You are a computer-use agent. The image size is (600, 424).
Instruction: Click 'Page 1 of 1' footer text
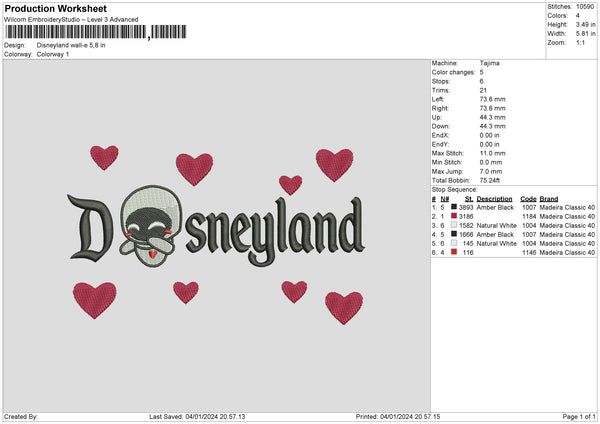pyautogui.click(x=579, y=416)
